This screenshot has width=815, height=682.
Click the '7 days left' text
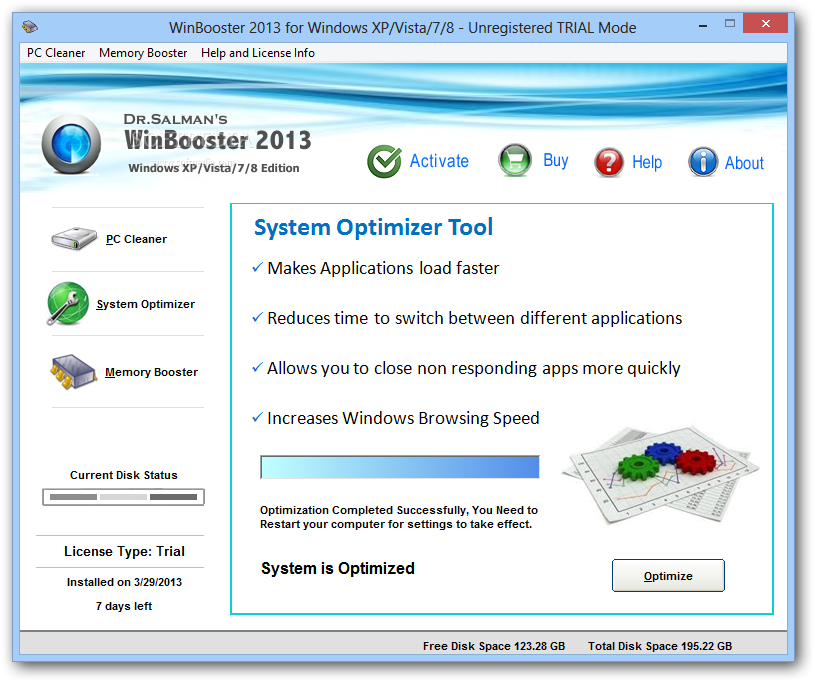[x=124, y=606]
